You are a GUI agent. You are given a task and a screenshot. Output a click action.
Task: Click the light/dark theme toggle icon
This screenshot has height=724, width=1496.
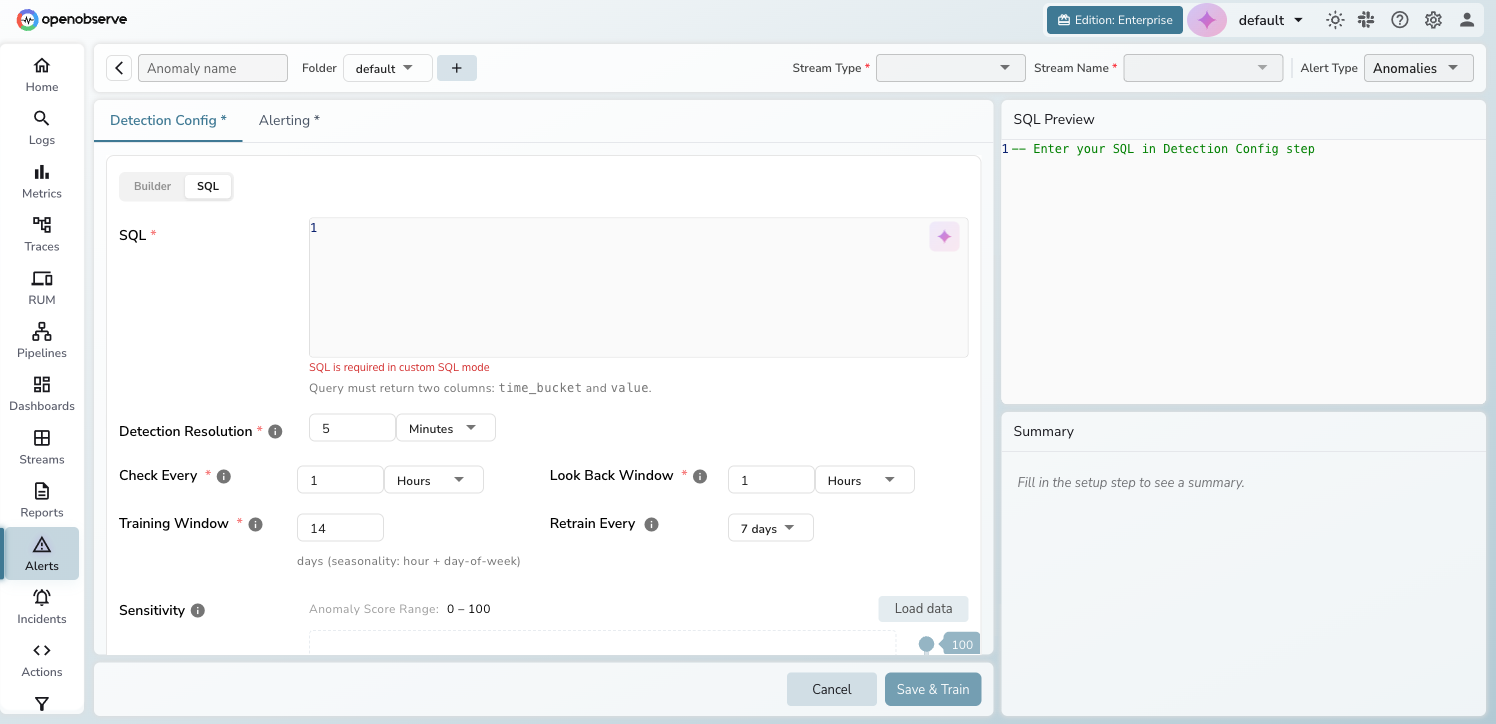pyautogui.click(x=1335, y=19)
